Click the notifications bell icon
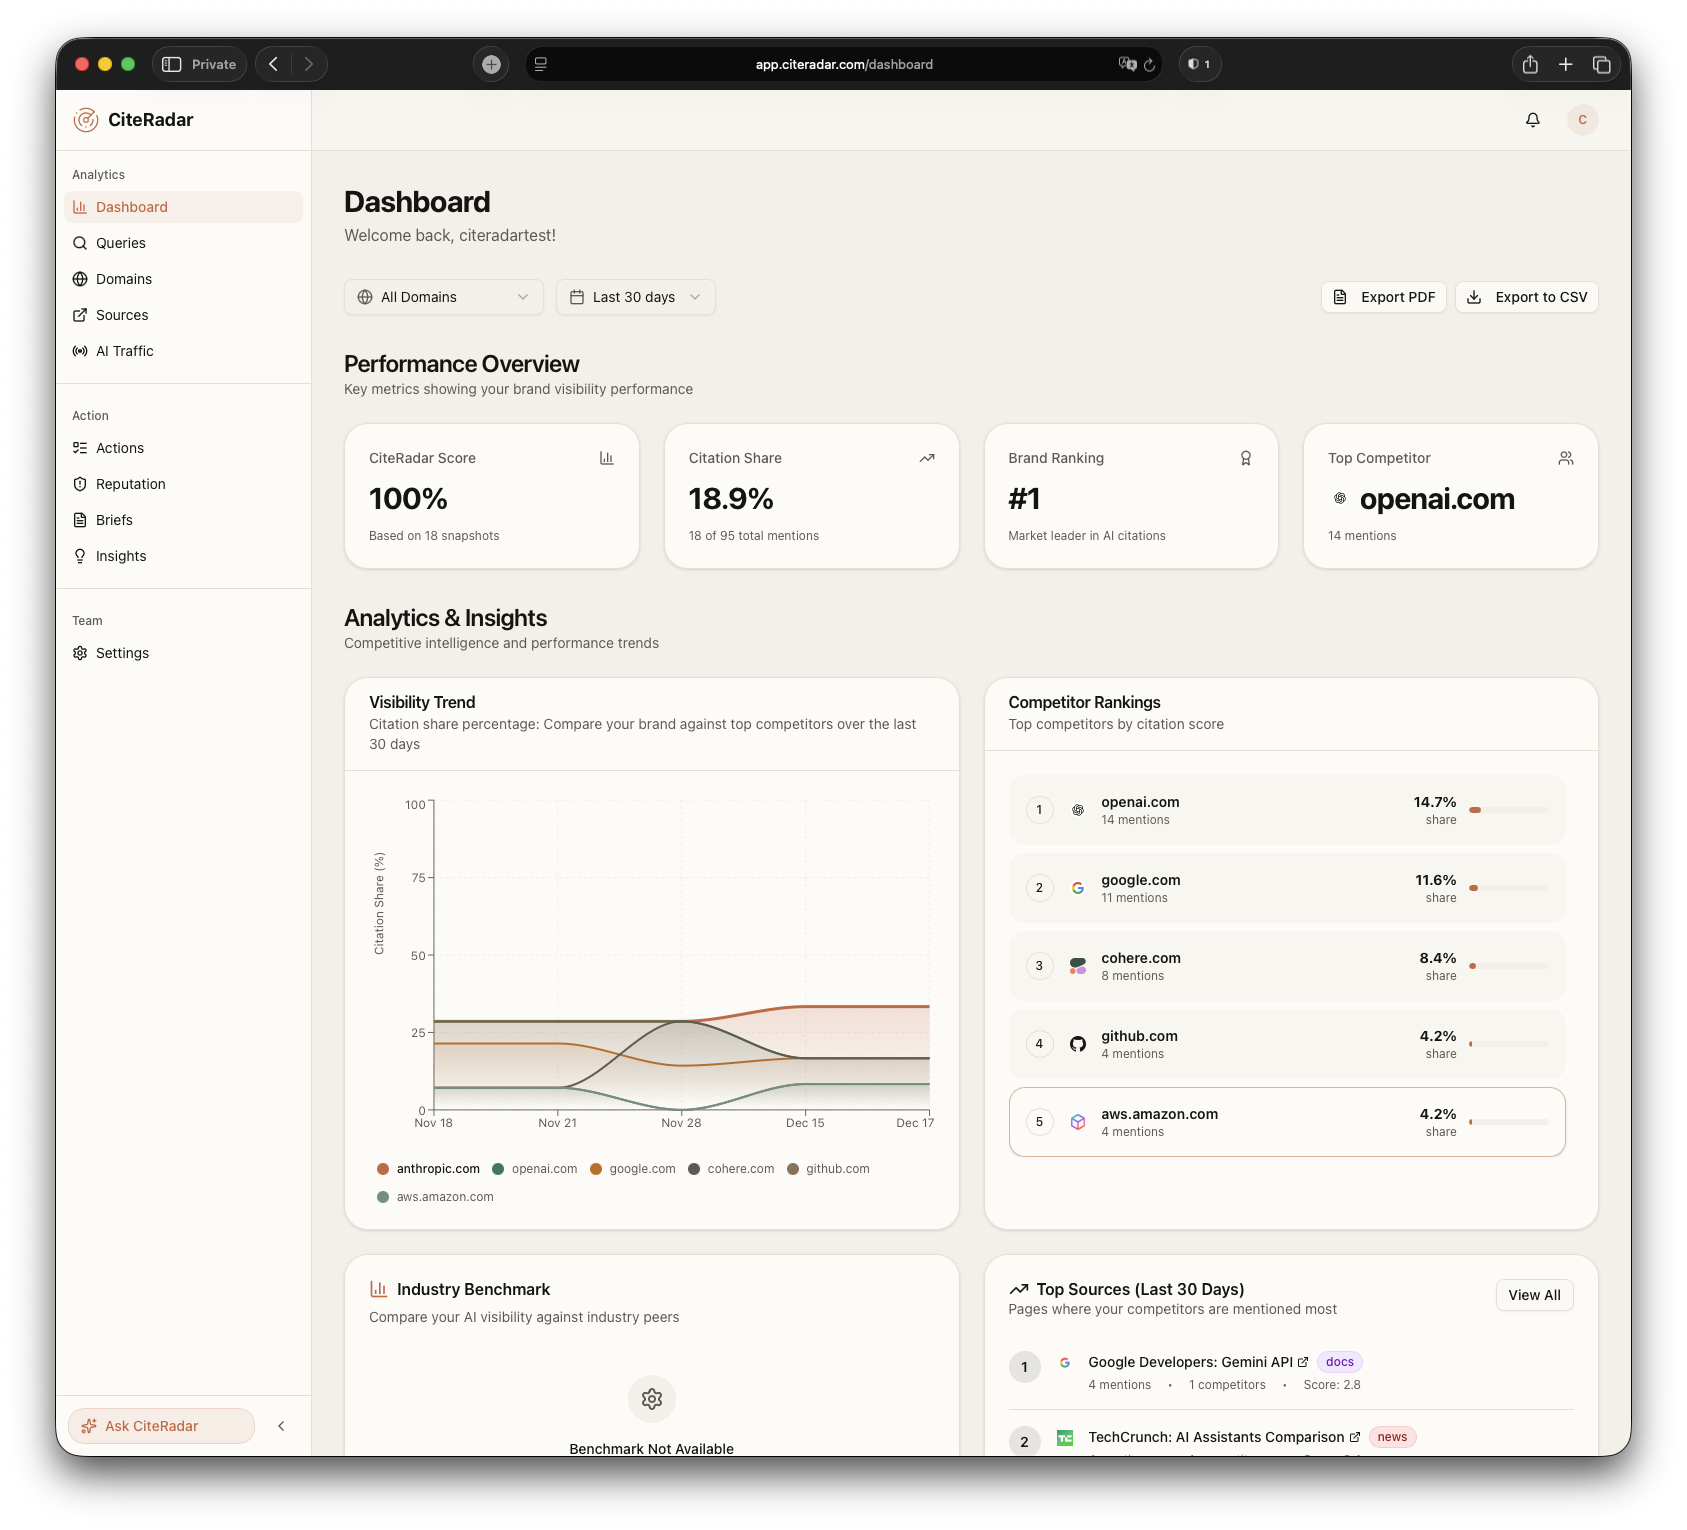 (x=1533, y=119)
